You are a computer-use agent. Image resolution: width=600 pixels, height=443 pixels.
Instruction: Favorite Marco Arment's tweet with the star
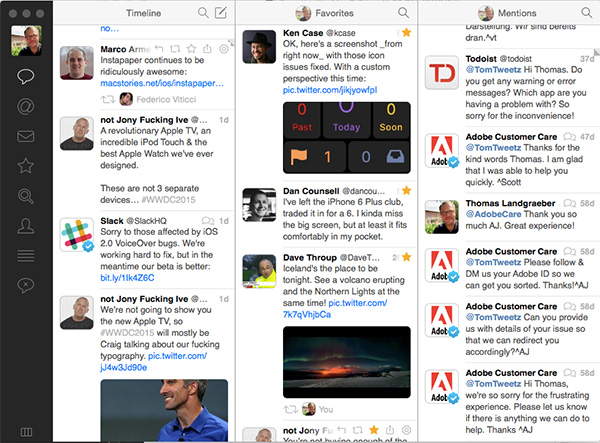[x=191, y=49]
